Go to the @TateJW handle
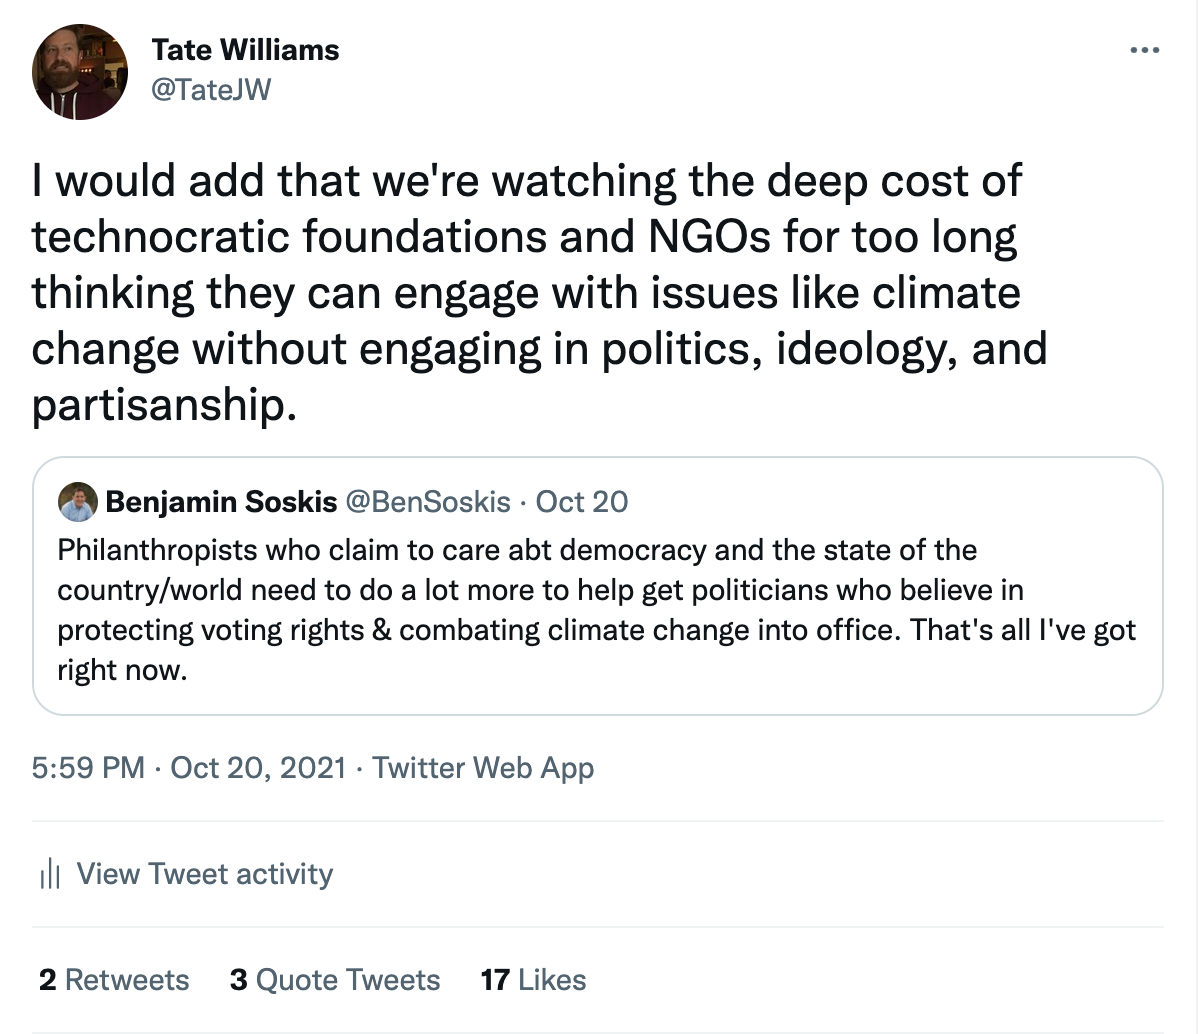The image size is (1198, 1034). coord(210,90)
